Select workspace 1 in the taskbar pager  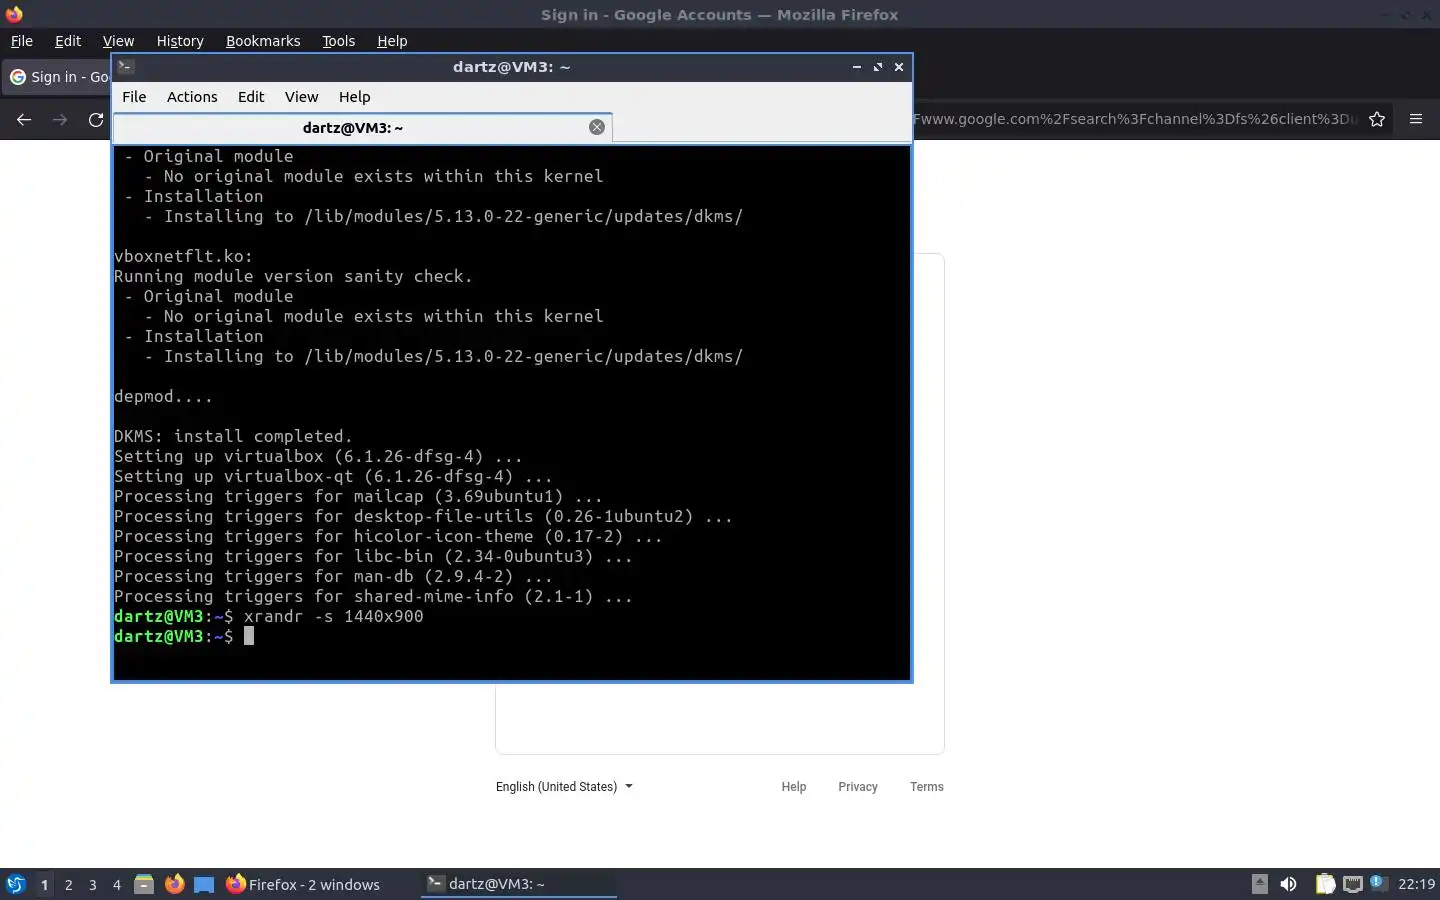coord(44,884)
